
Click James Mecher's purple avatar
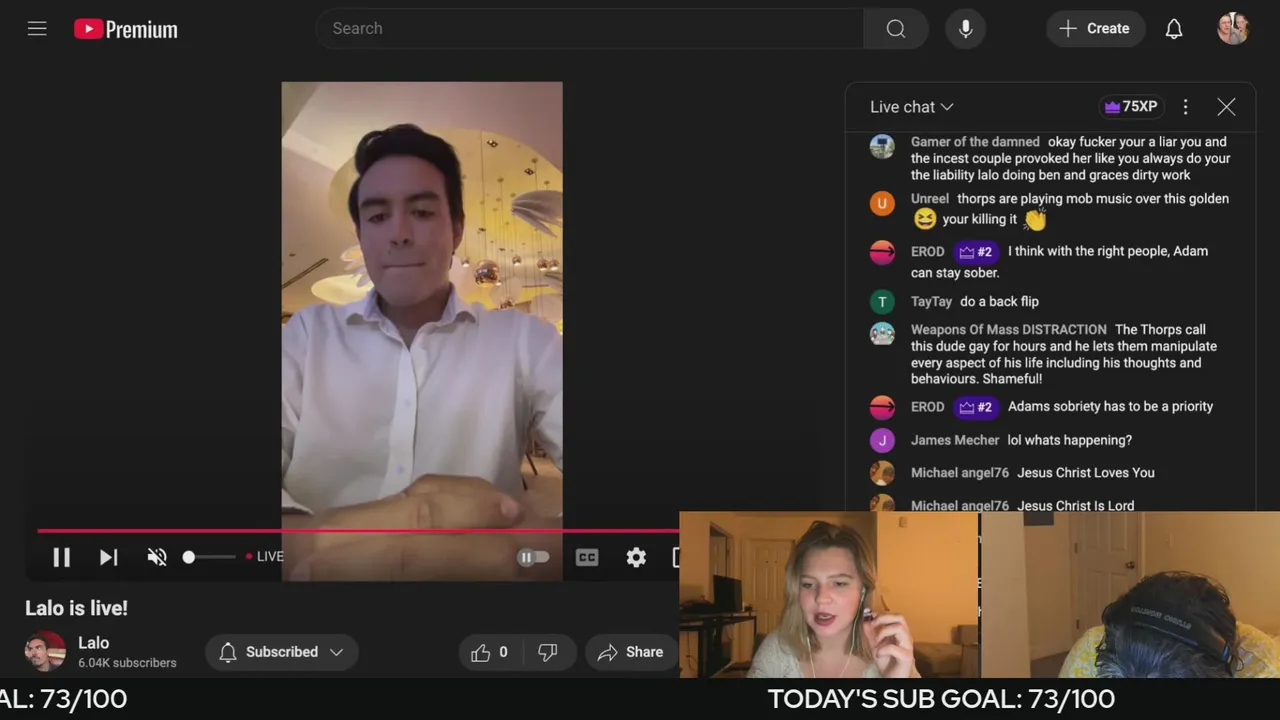(882, 440)
